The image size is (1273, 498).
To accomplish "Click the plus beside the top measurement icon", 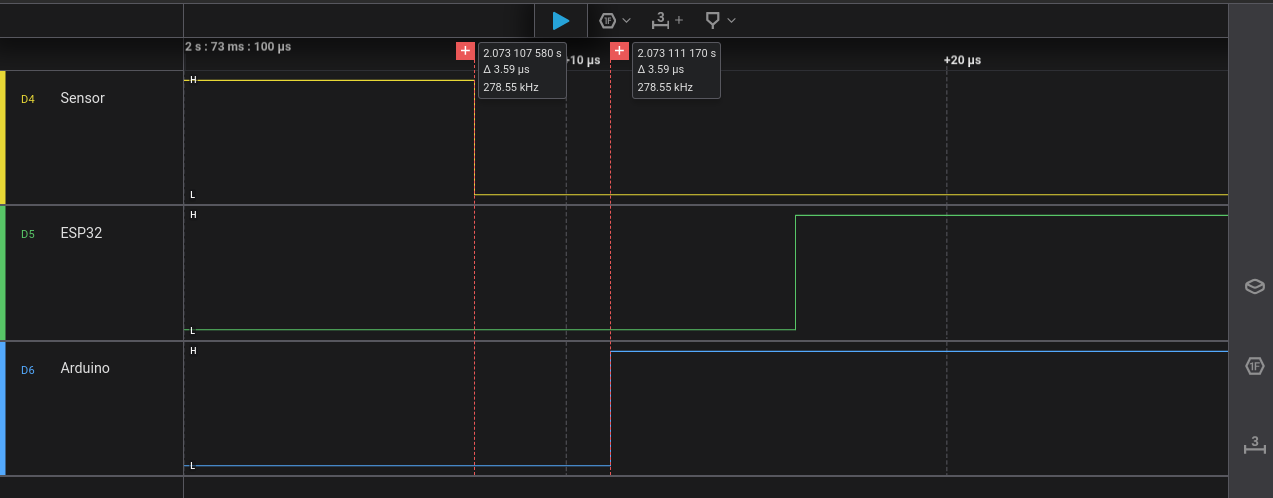I will (680, 20).
